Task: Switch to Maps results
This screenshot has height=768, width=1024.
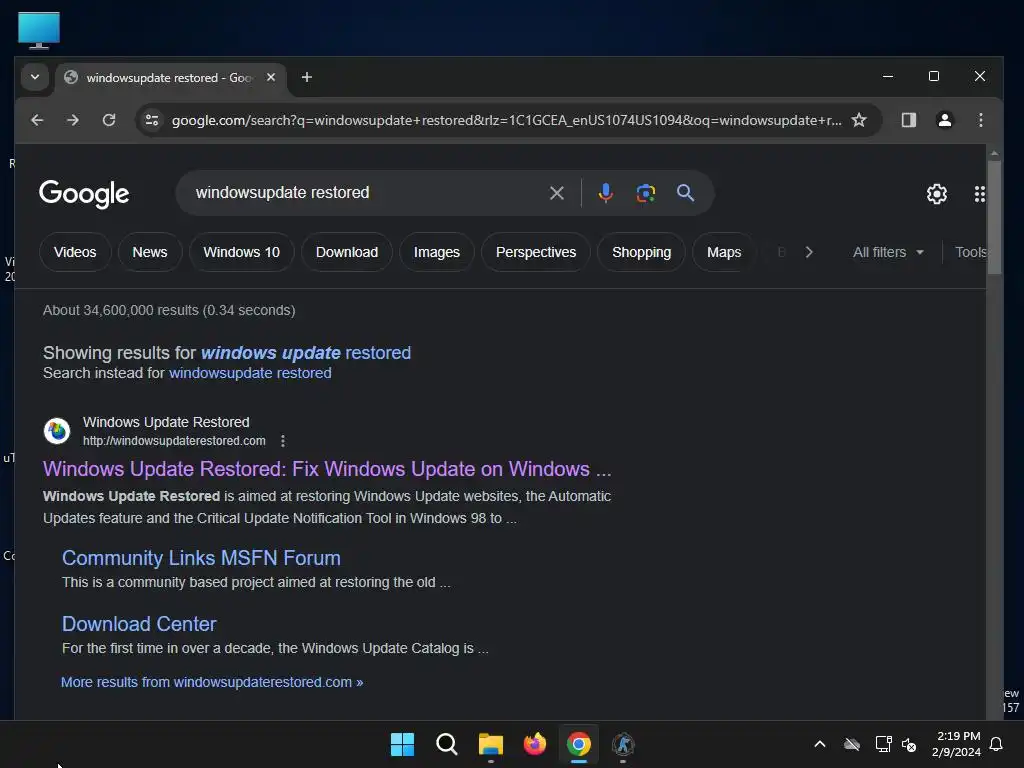Action: pos(724,252)
